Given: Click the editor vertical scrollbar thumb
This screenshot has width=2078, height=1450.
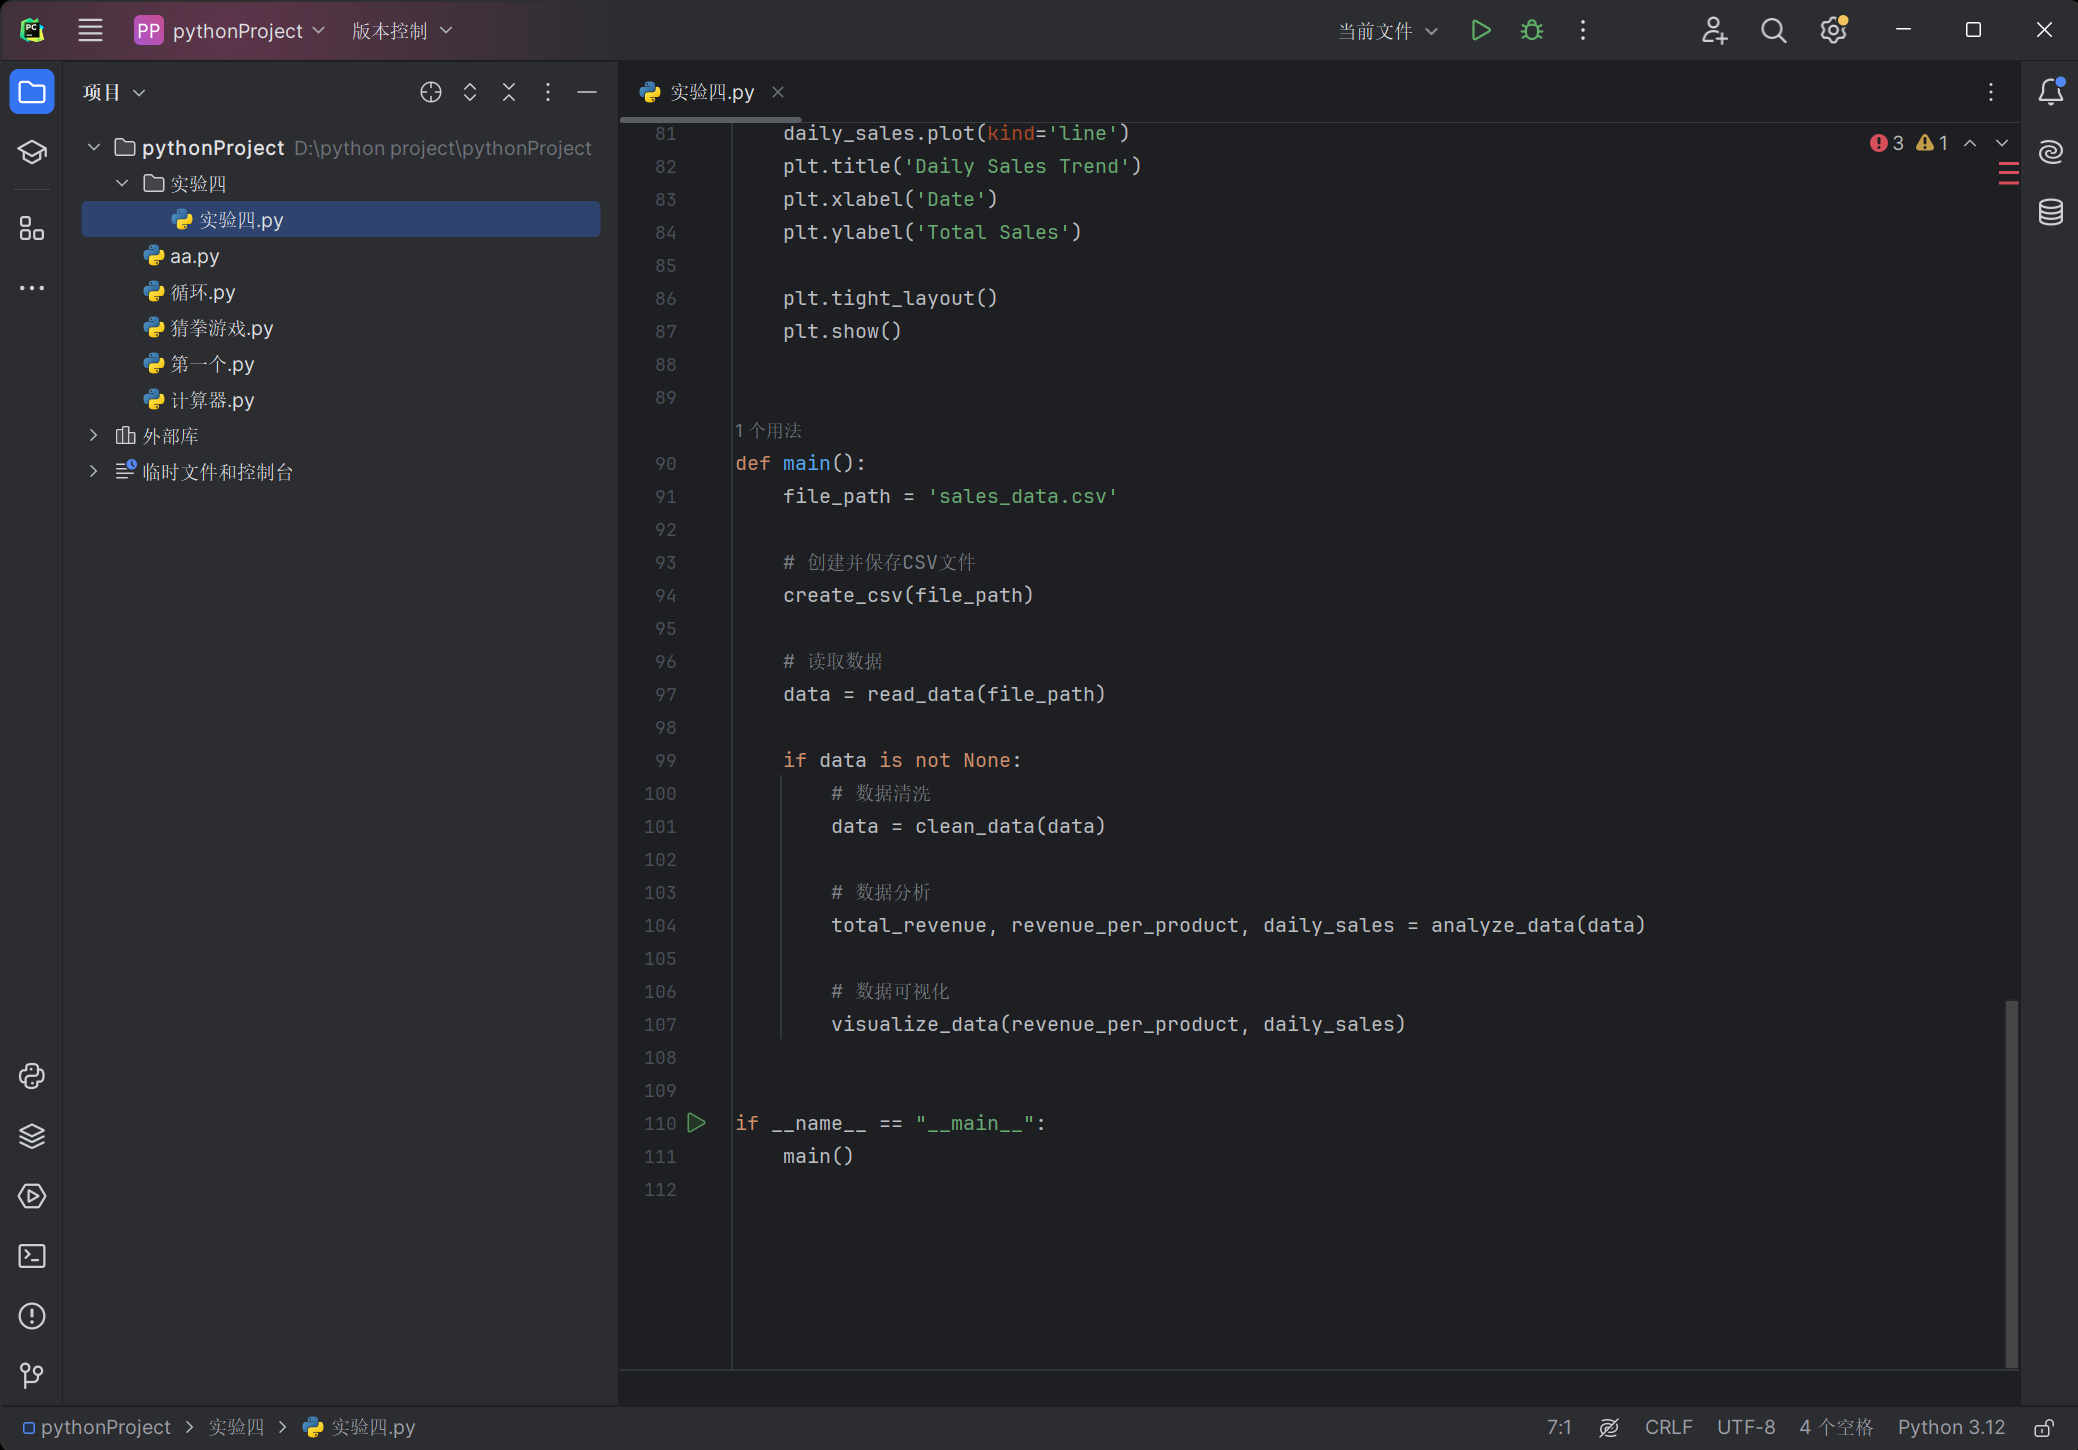Looking at the screenshot, I should pos(2012,1184).
